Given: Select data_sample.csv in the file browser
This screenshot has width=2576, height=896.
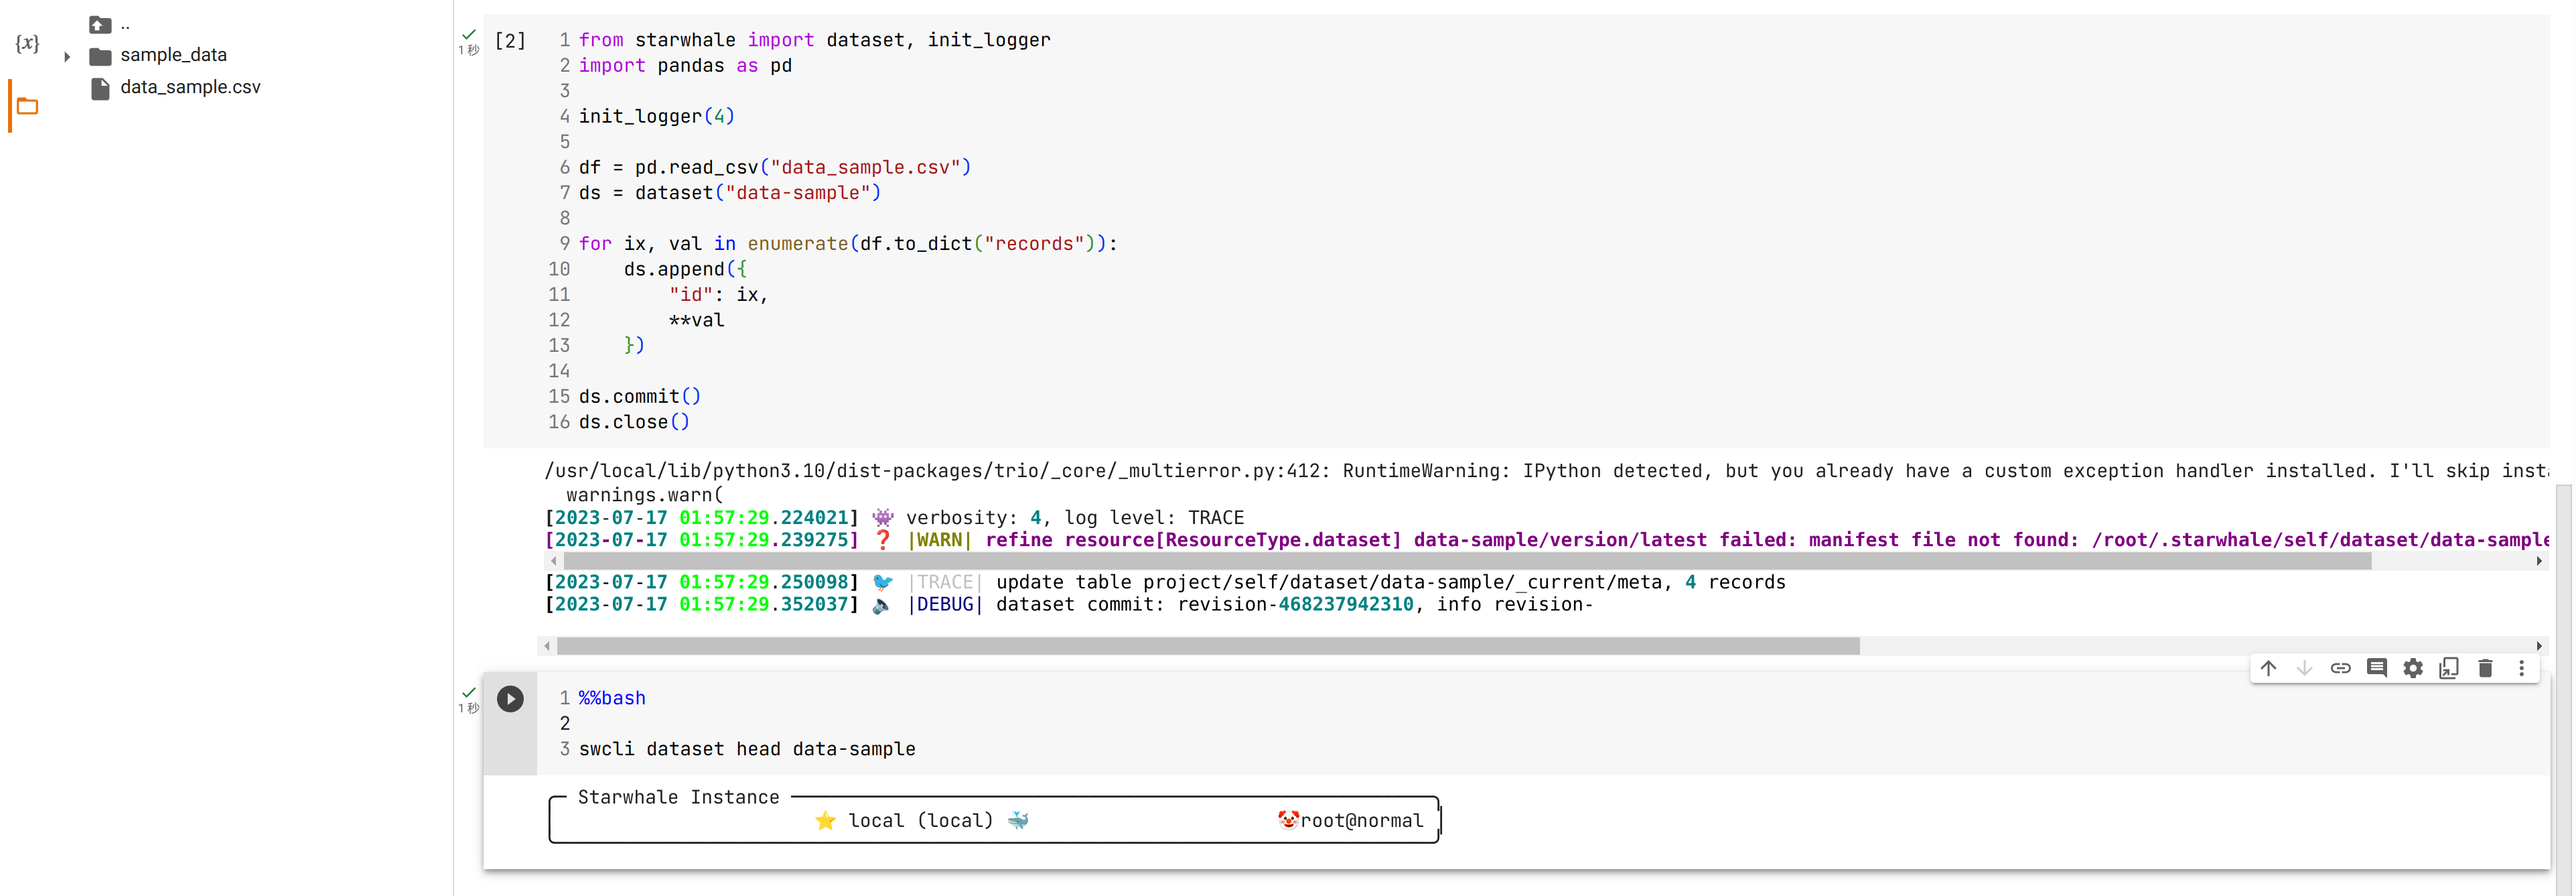Looking at the screenshot, I should point(191,88).
